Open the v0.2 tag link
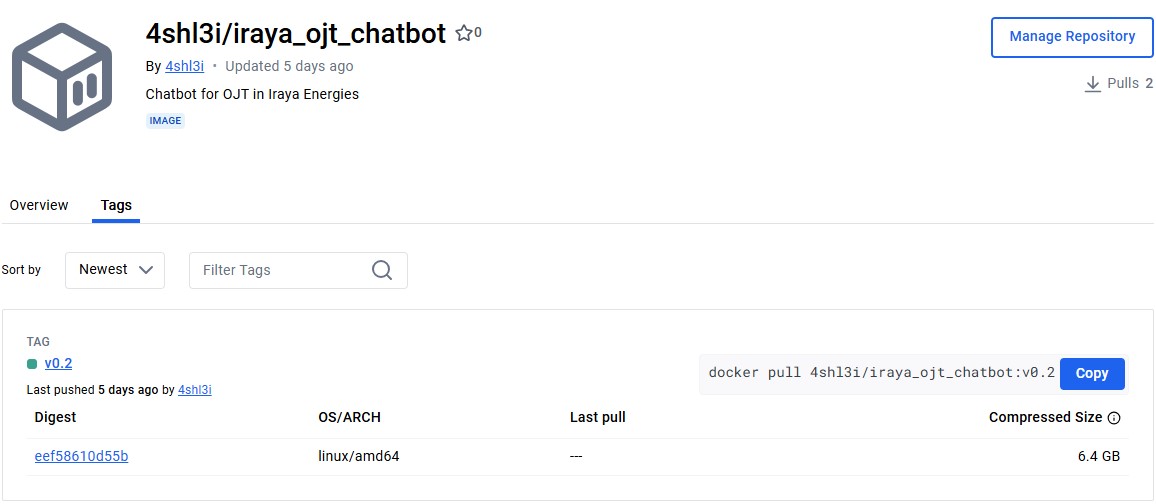1156x504 pixels. (x=58, y=364)
